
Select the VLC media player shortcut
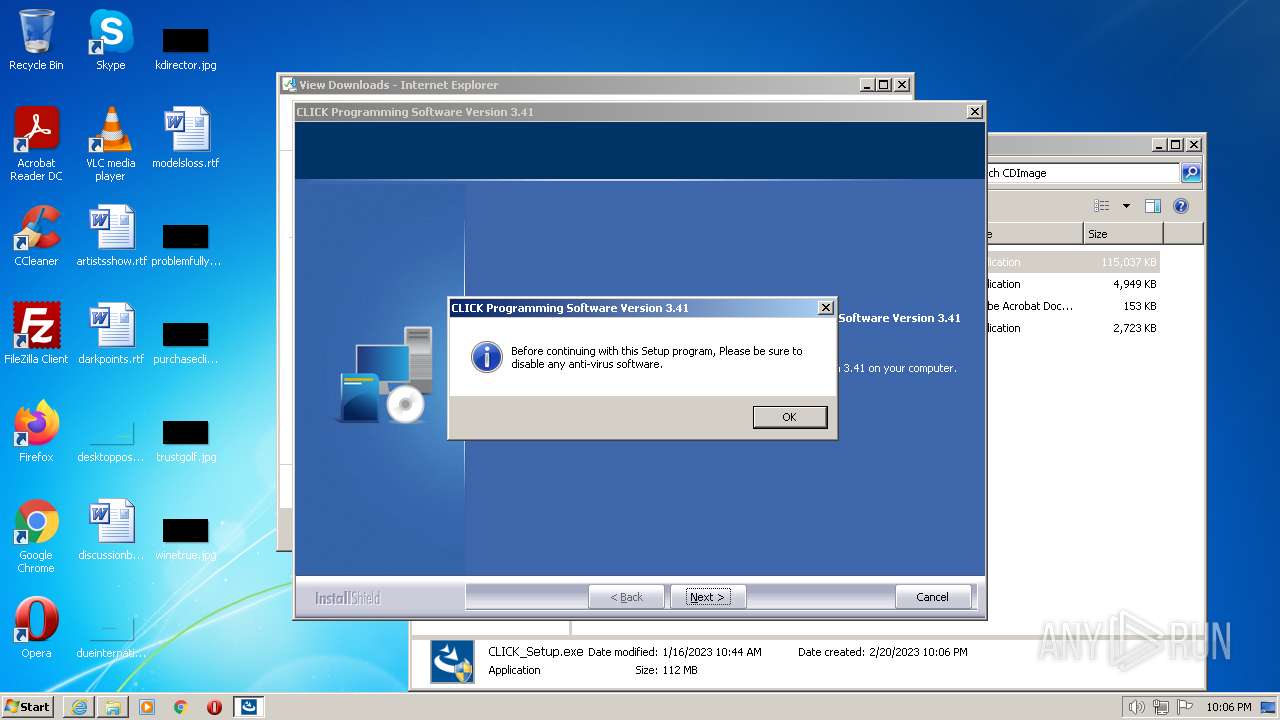point(110,145)
